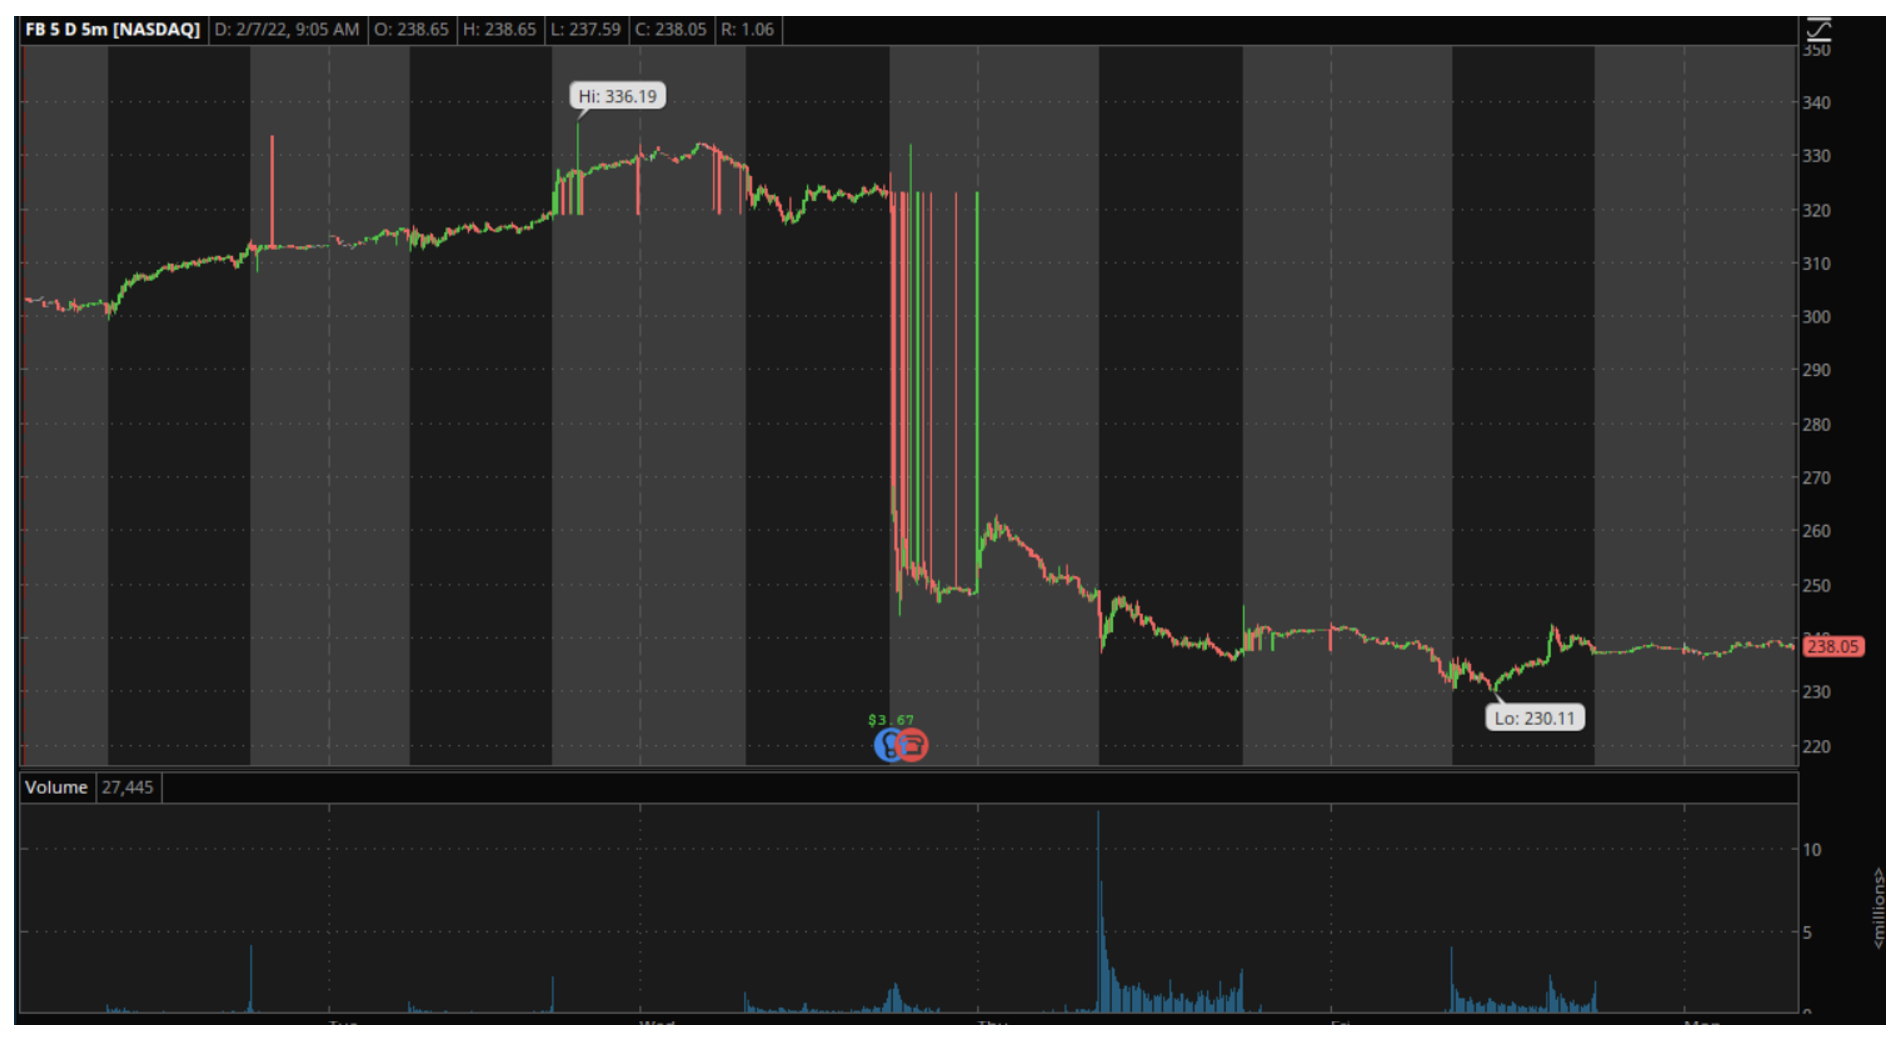Click the 340 price axis label
This screenshot has width=1904, height=1044.
(1817, 103)
